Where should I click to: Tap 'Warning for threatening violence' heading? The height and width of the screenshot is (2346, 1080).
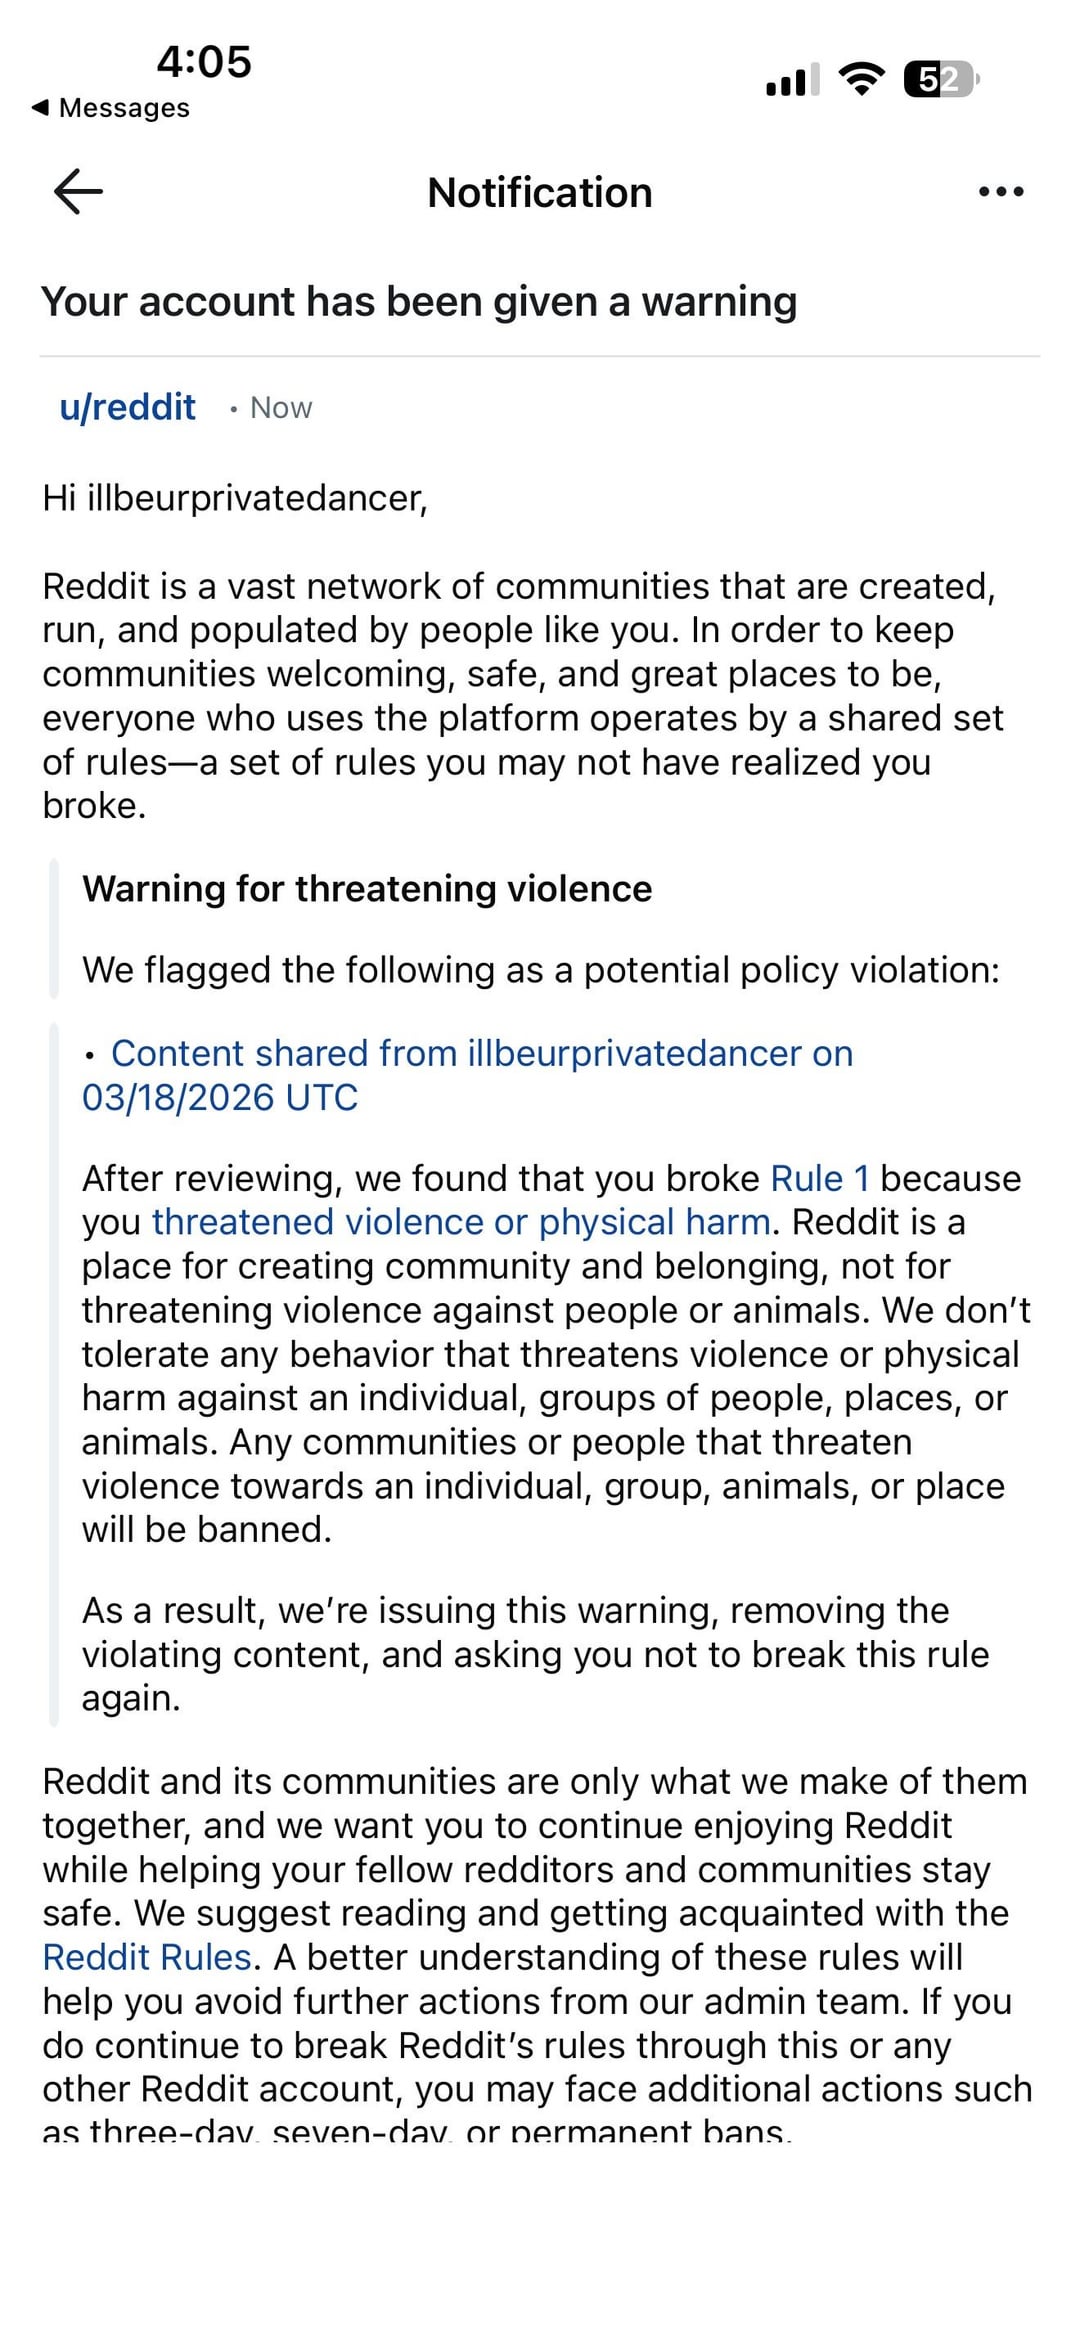[x=367, y=889]
